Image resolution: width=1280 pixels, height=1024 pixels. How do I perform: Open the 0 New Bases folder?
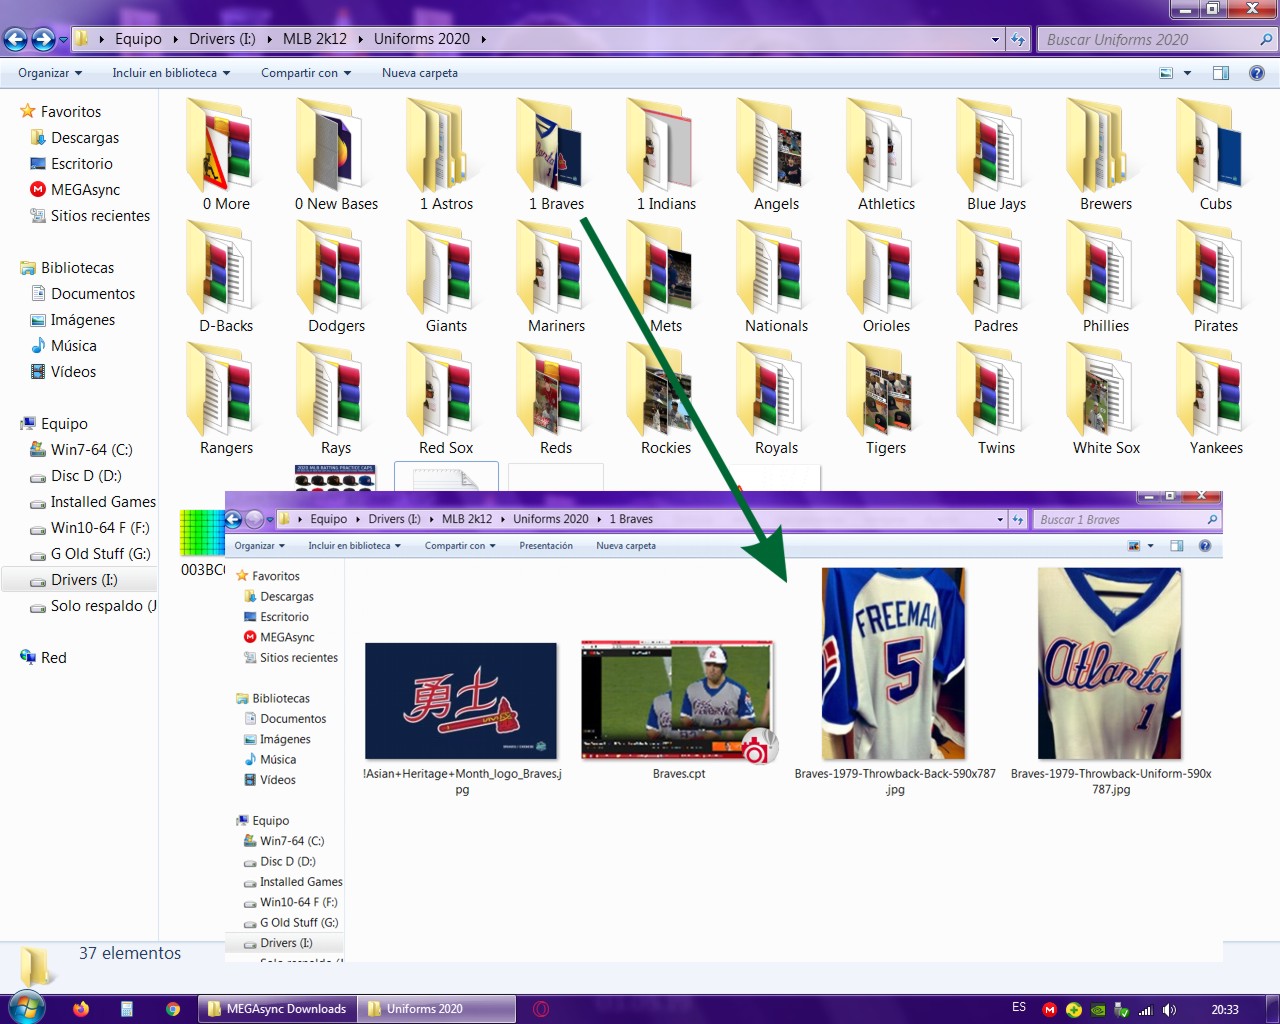(x=336, y=153)
